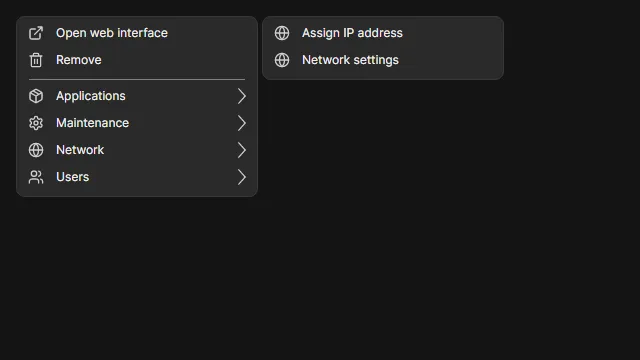Click the external-link icon beside Open web interface

(x=36, y=33)
